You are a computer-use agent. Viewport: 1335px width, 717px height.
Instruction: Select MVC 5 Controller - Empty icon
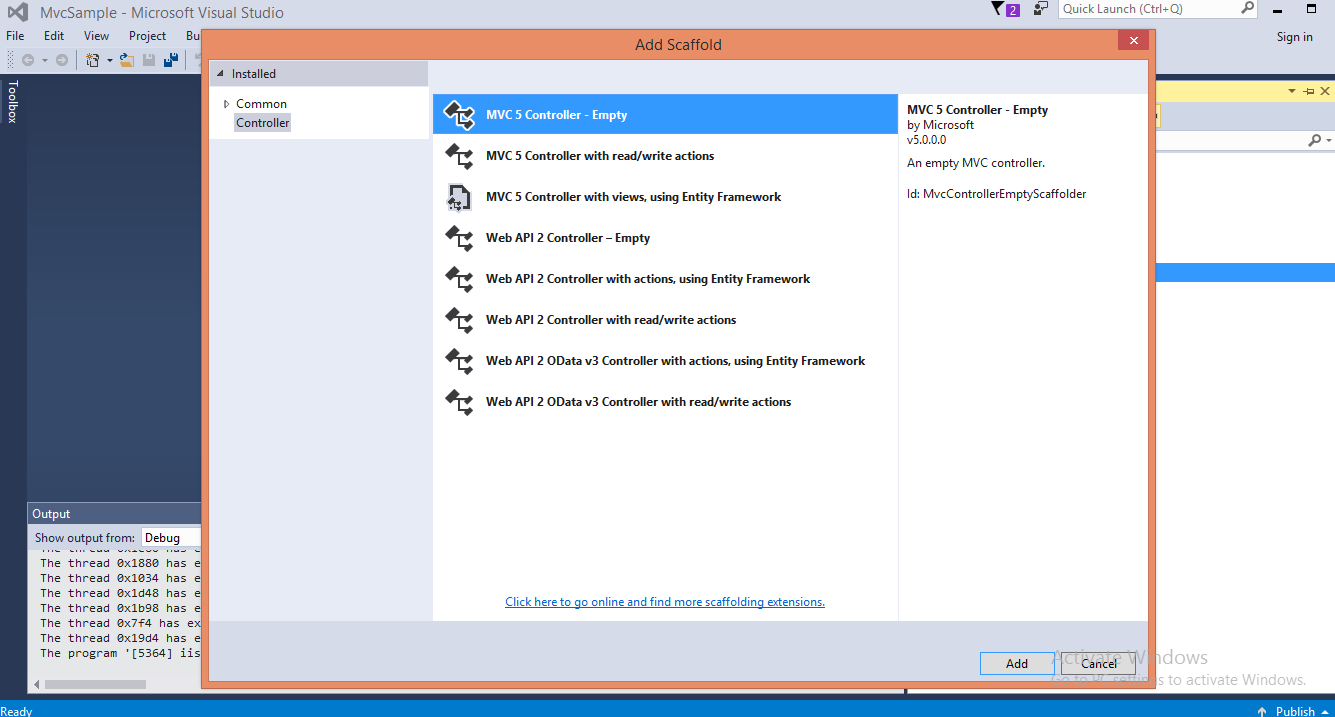(459, 115)
